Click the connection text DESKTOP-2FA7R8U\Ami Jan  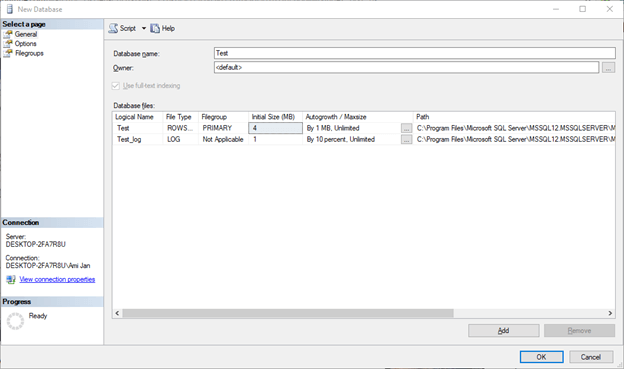48,266
